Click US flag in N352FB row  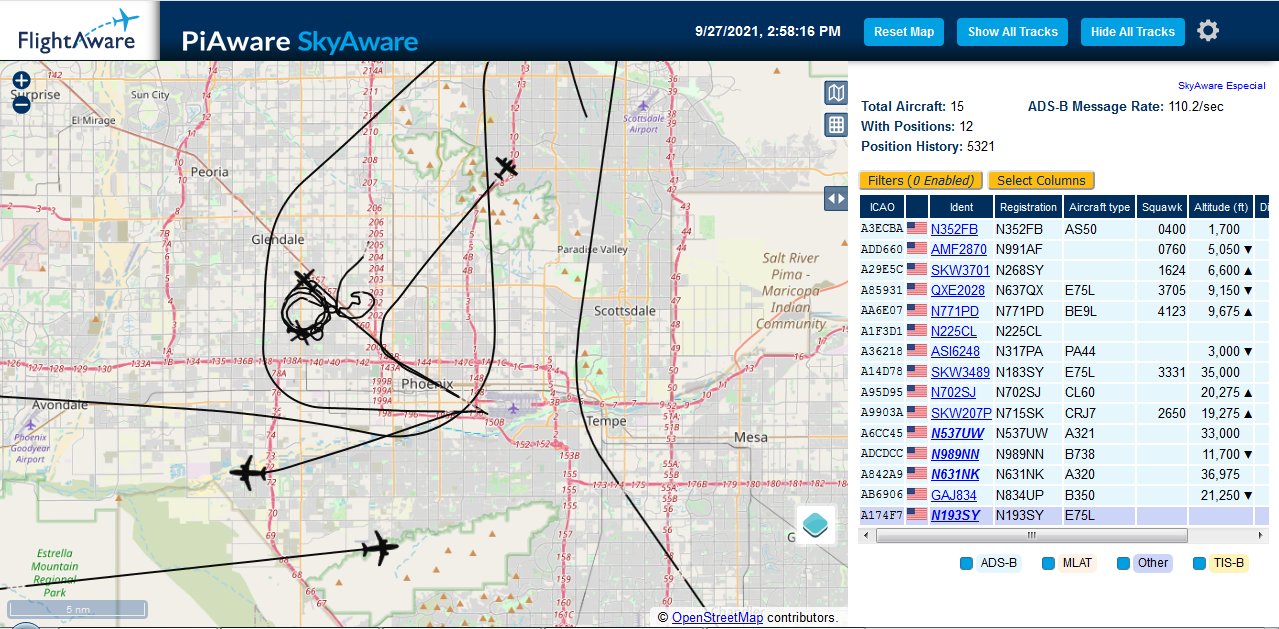tap(917, 229)
